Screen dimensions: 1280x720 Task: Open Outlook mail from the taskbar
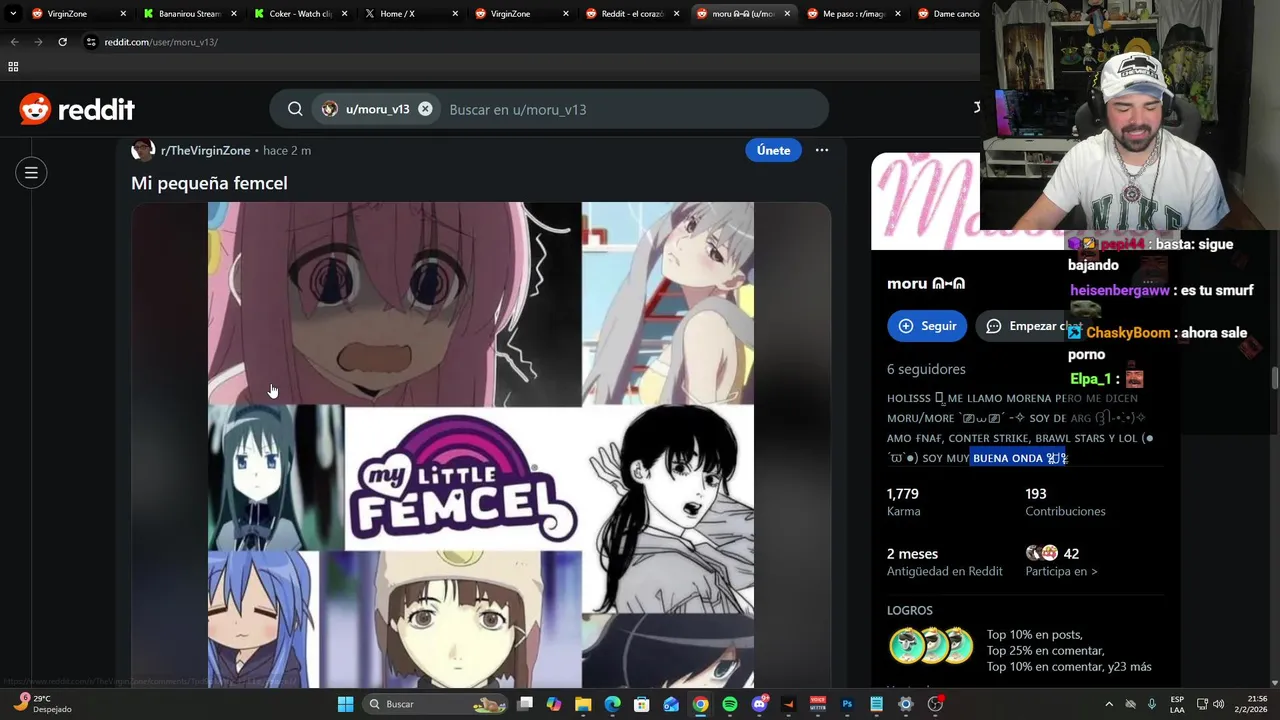(x=671, y=704)
